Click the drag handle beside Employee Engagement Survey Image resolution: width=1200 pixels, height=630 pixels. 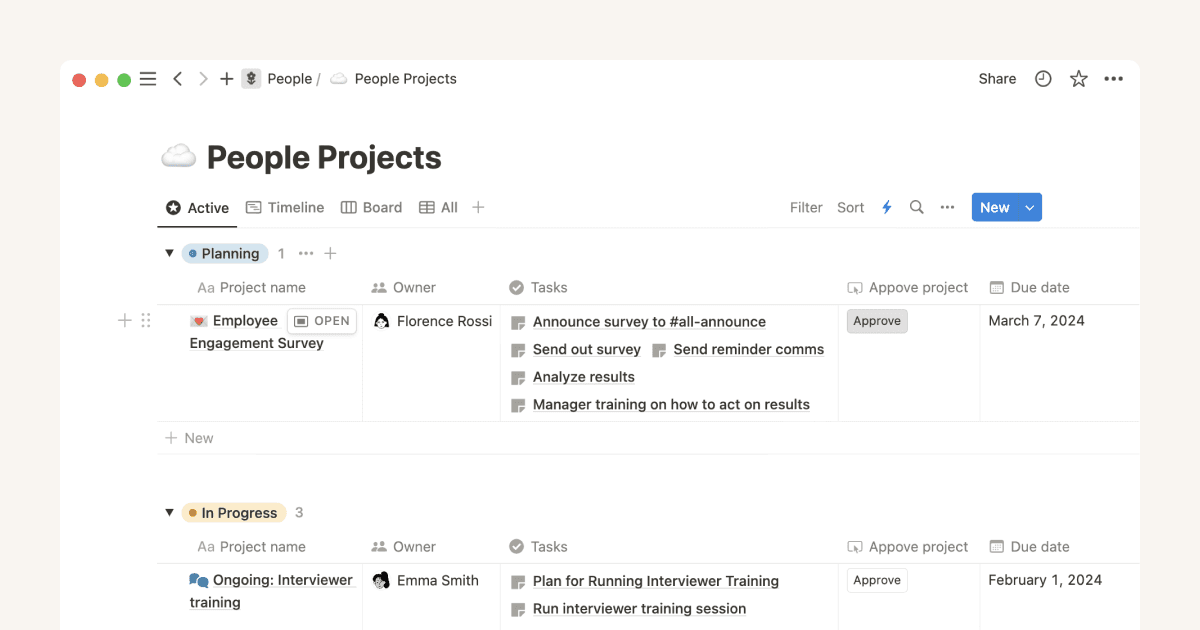[x=146, y=320]
